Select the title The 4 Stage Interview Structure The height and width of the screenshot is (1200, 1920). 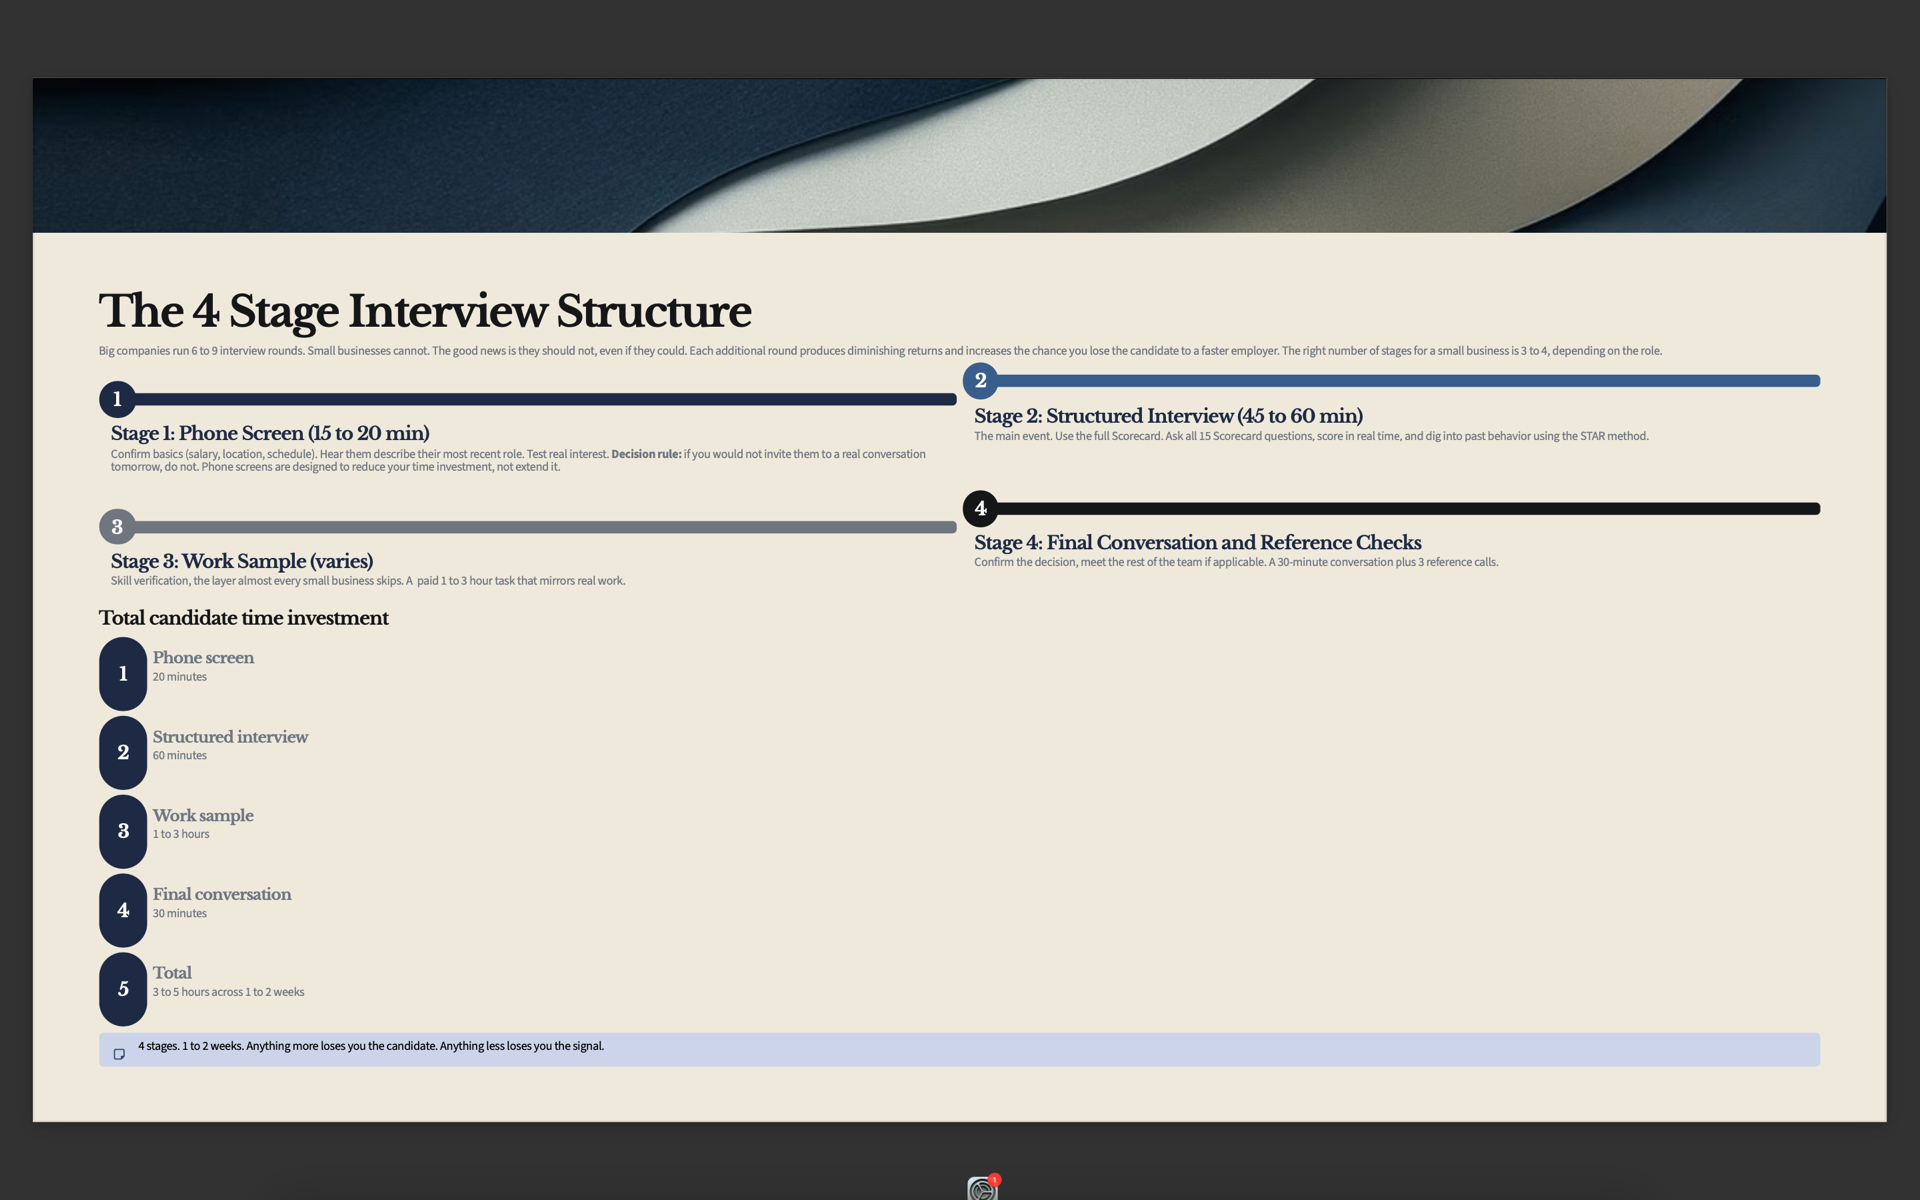click(x=425, y=310)
